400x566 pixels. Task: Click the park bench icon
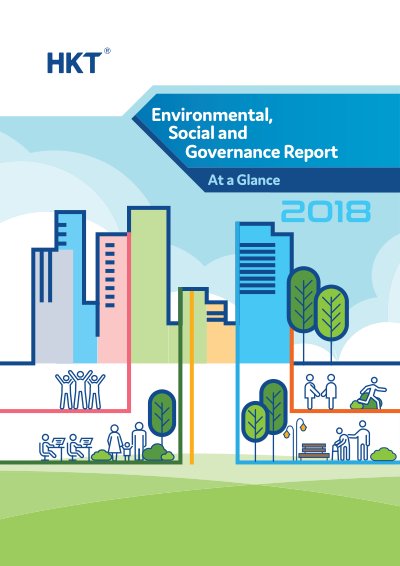click(x=314, y=451)
